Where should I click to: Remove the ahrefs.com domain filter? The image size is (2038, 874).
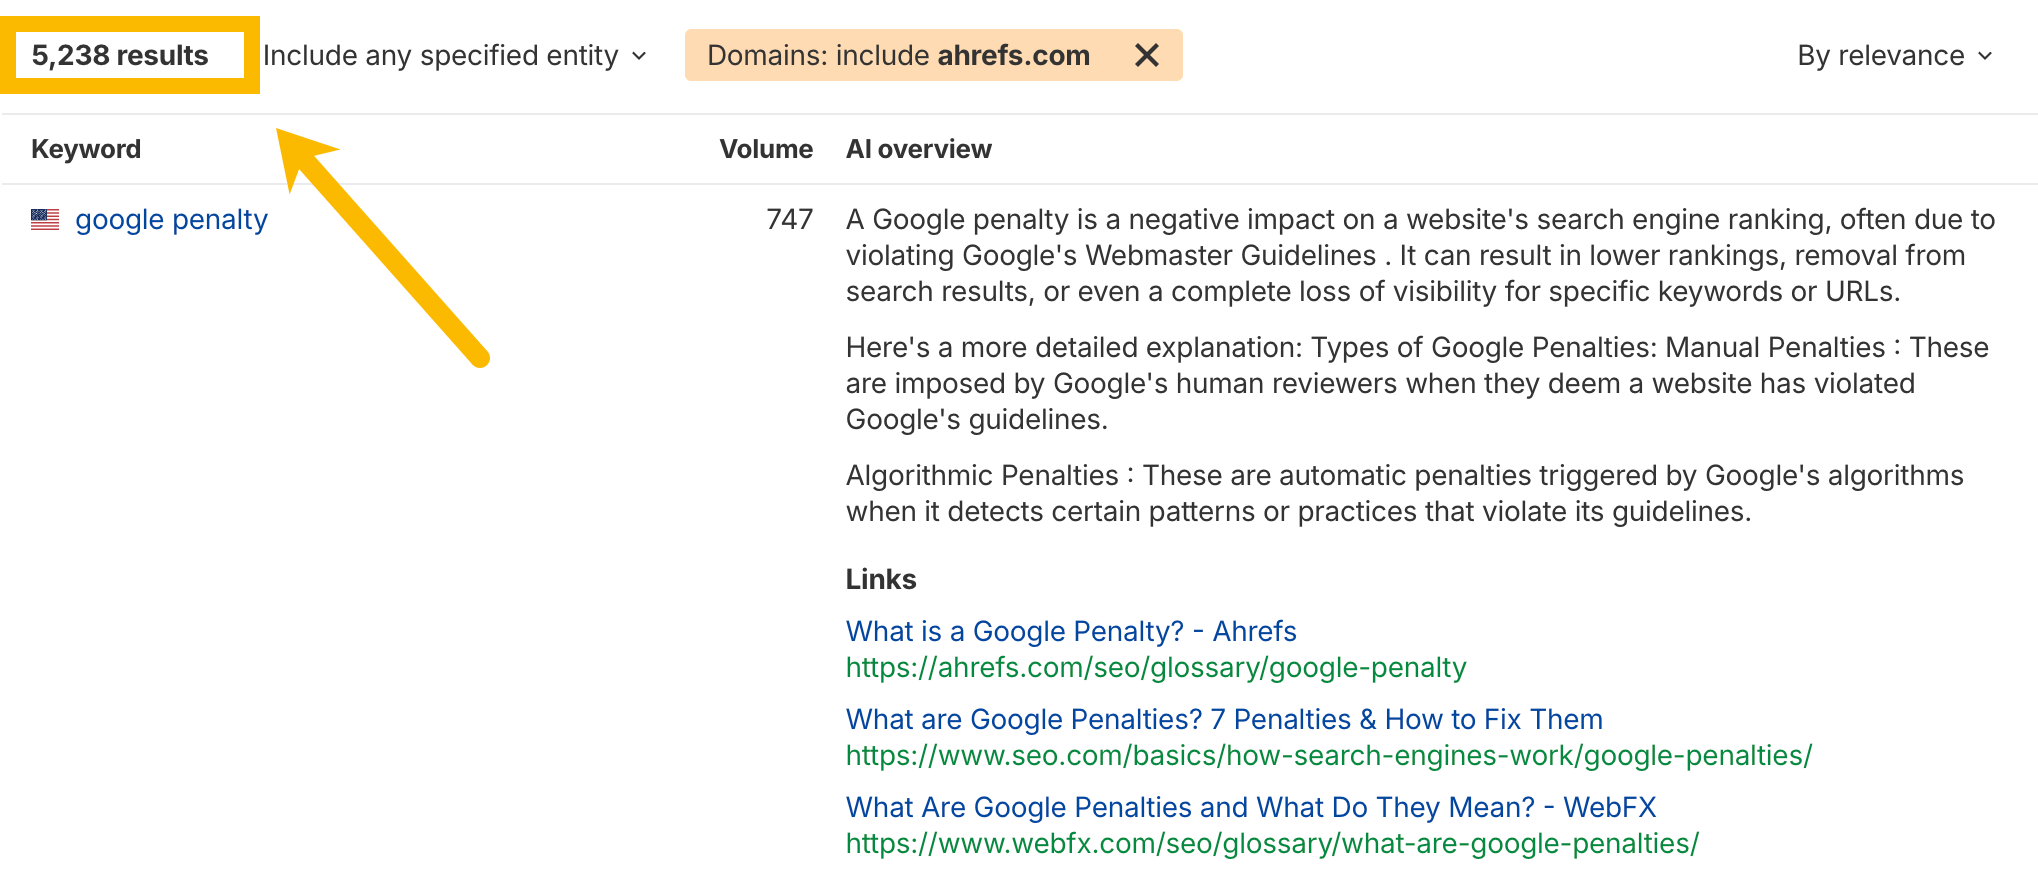click(x=1147, y=55)
